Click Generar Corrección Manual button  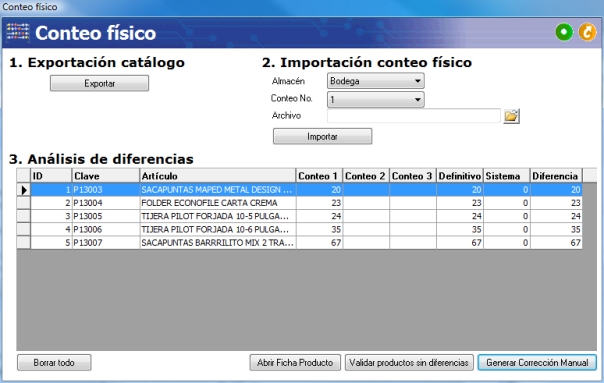pos(537,363)
